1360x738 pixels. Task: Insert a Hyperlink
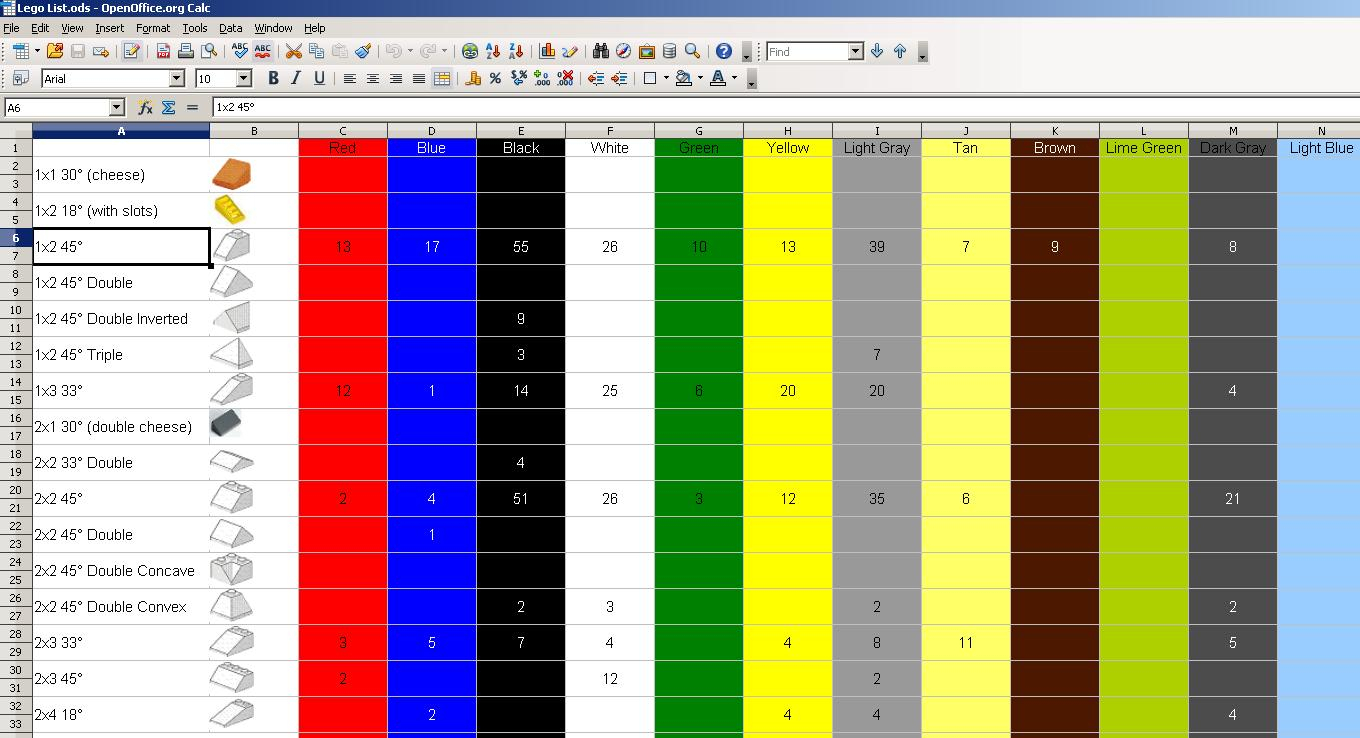pyautogui.click(x=470, y=51)
